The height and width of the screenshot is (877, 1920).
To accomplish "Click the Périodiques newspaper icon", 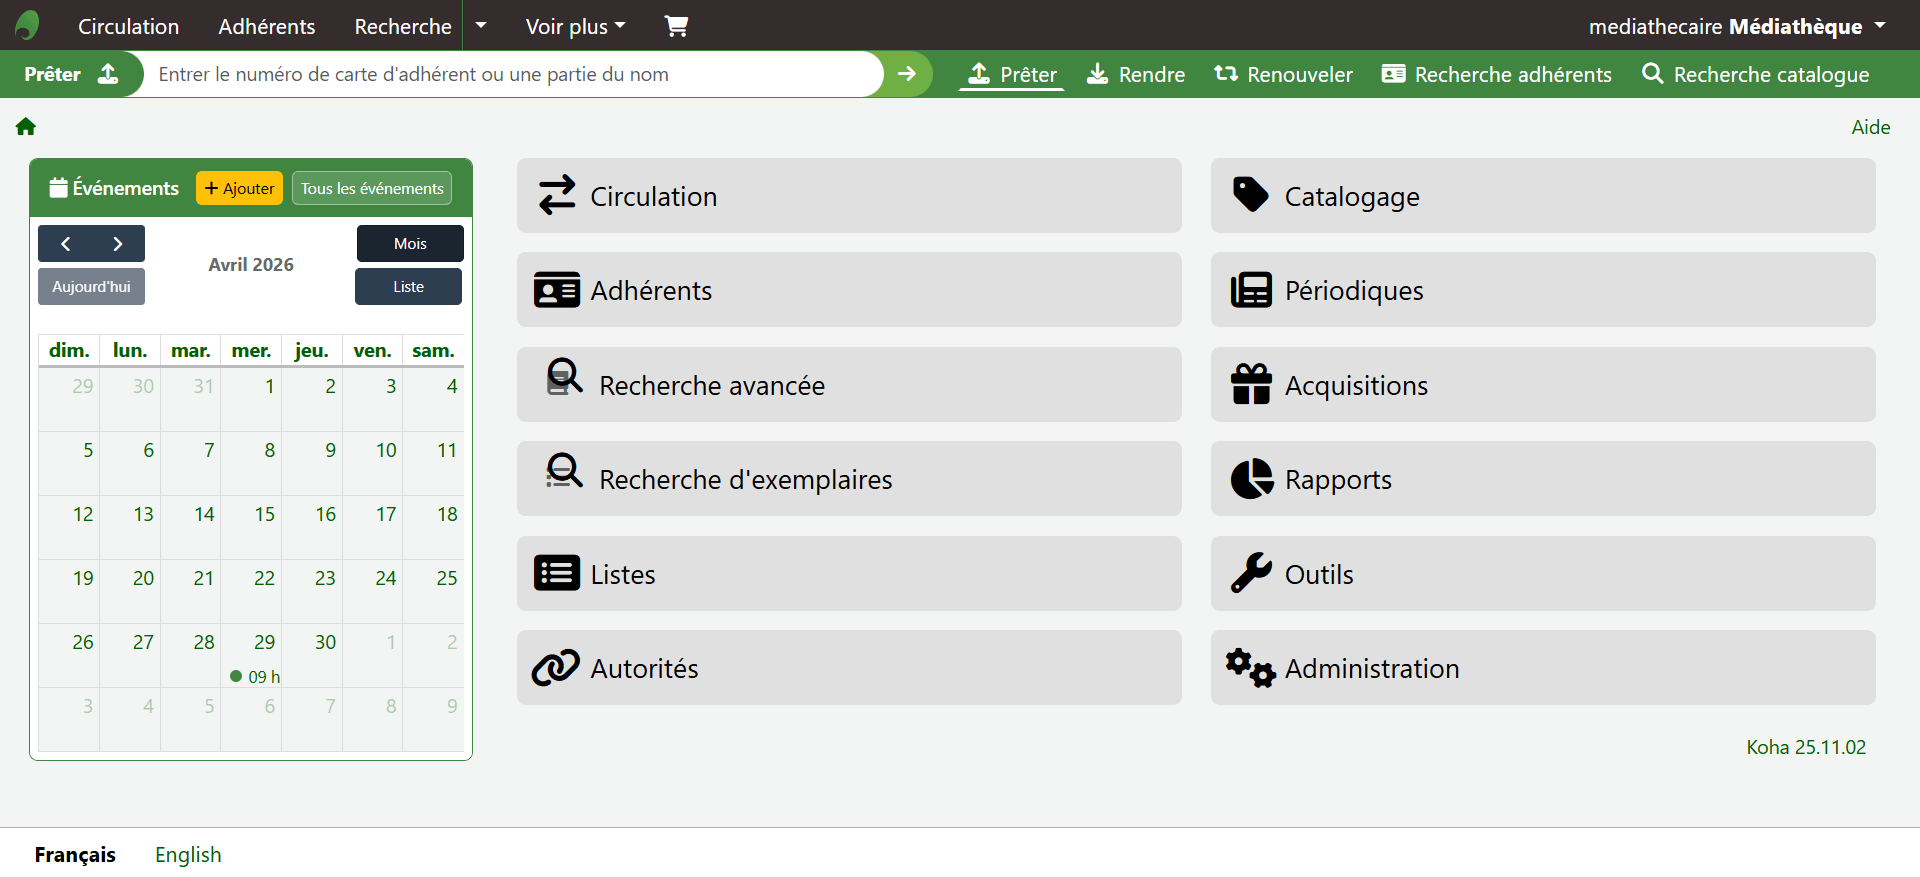I will point(1251,290).
